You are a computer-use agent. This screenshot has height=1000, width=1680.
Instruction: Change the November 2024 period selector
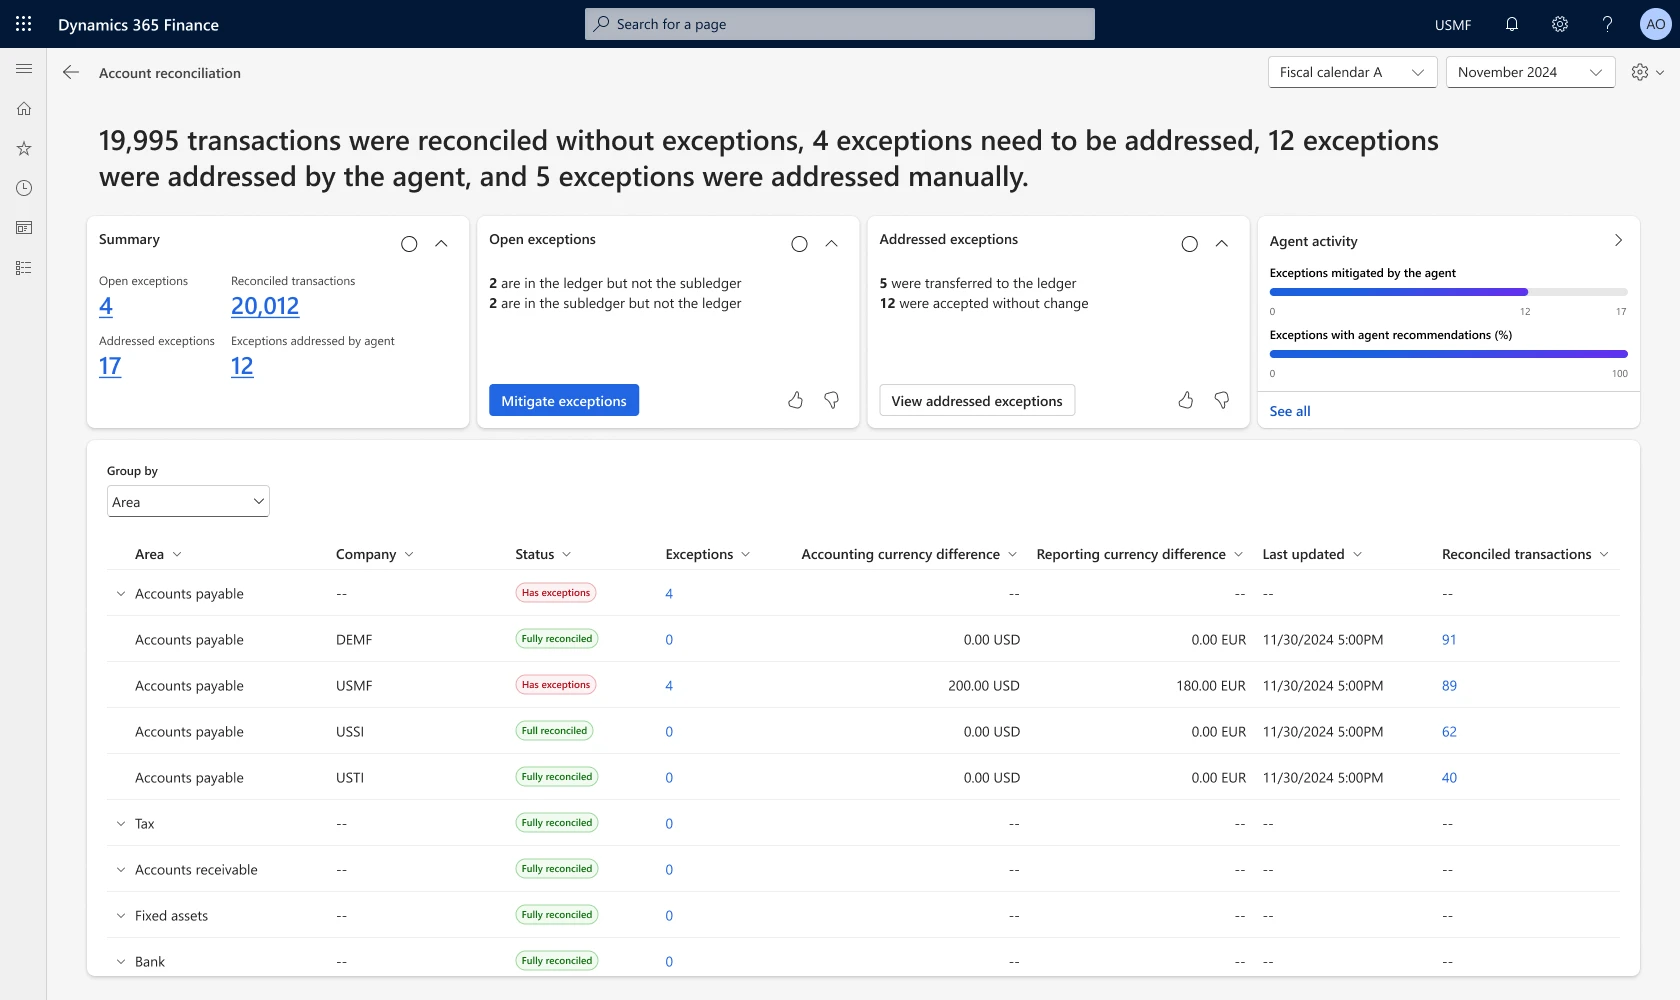click(x=1529, y=72)
